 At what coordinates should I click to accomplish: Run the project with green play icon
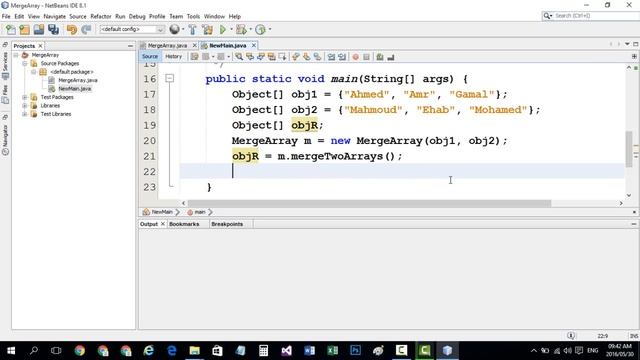(x=223, y=29)
